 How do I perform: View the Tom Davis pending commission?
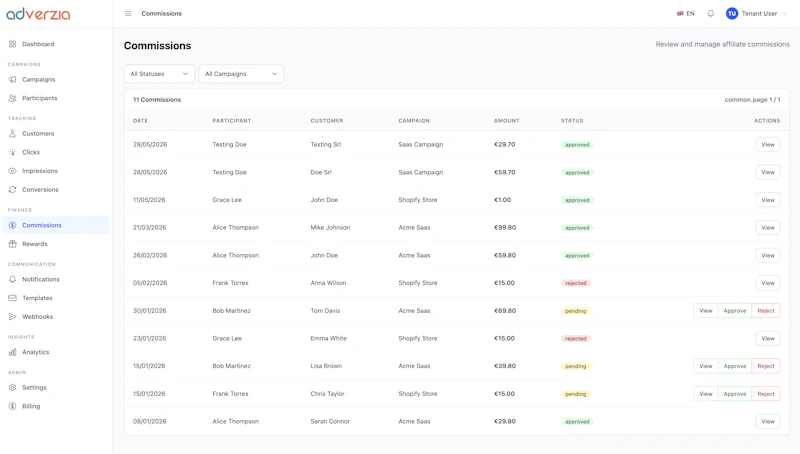[x=706, y=311]
